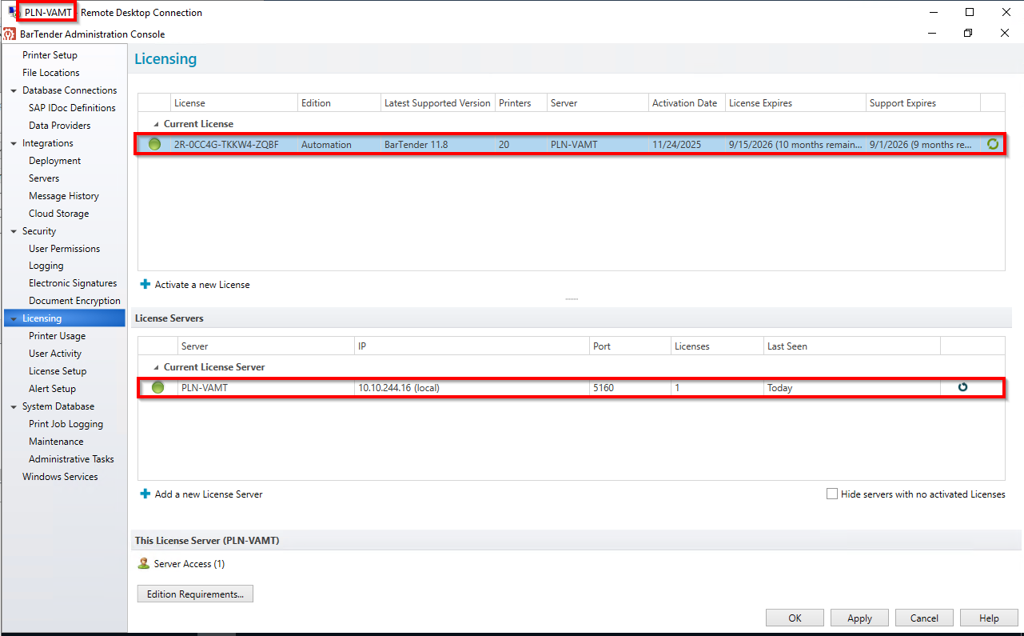The height and width of the screenshot is (636, 1024).
Task: Click the green status icon of license 2R-0CC4G-TKKW4-ZQBF
Action: [x=155, y=144]
